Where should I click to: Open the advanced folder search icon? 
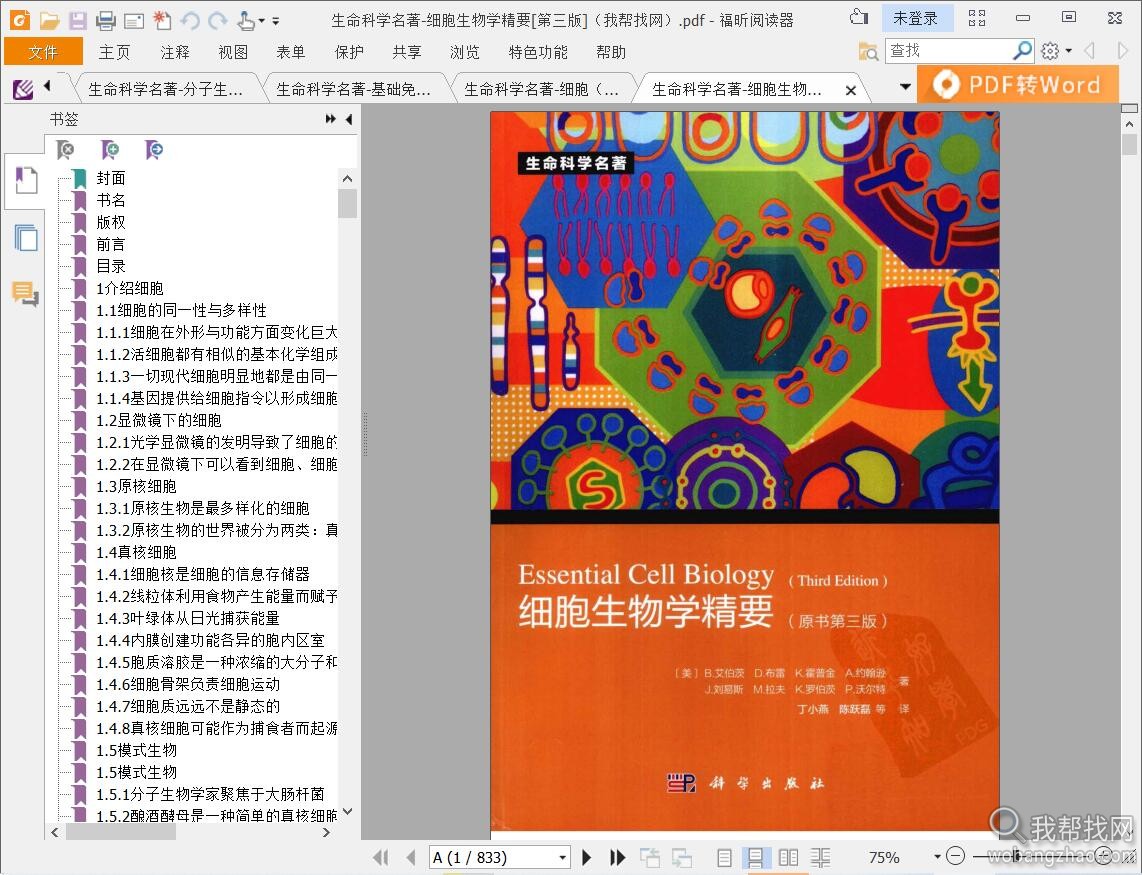(868, 51)
